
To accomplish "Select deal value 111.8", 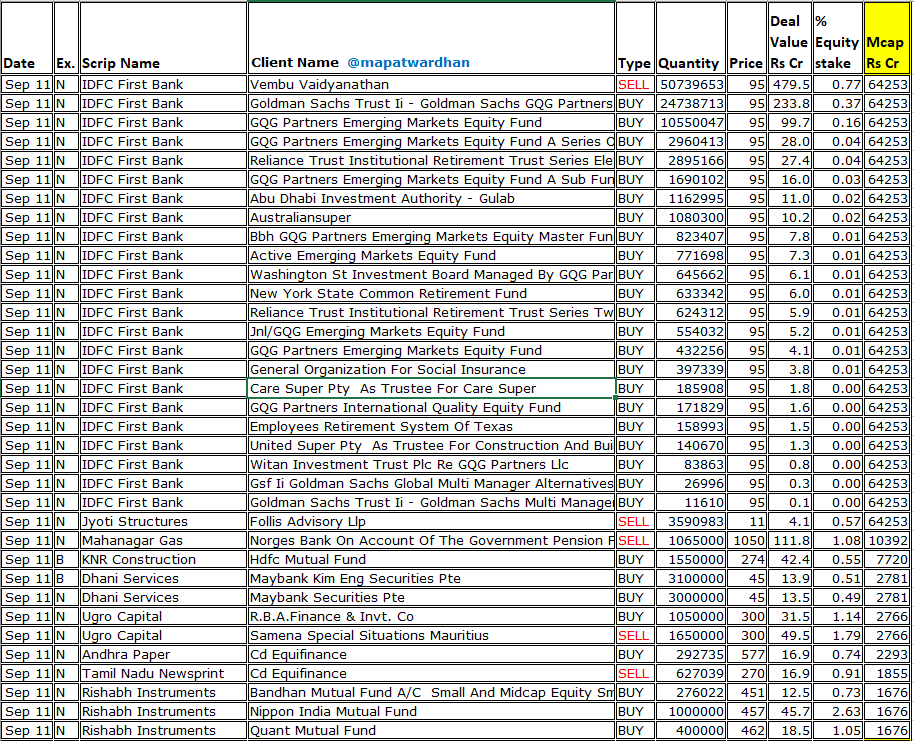I will tap(789, 540).
